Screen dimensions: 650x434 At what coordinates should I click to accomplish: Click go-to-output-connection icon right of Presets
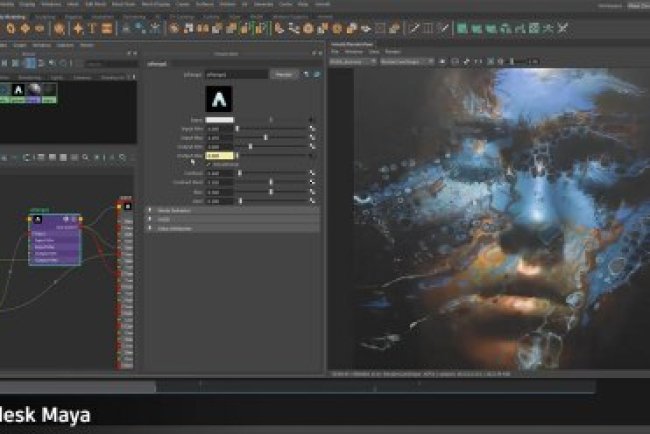(316, 74)
